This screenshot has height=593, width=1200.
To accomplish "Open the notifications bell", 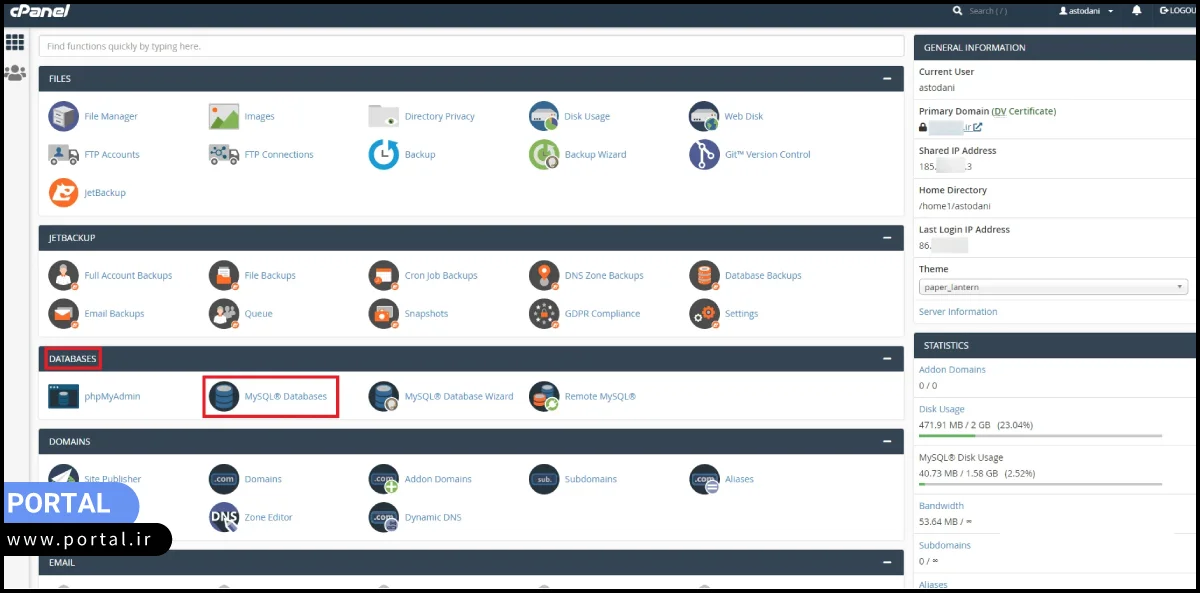I will (x=1135, y=11).
